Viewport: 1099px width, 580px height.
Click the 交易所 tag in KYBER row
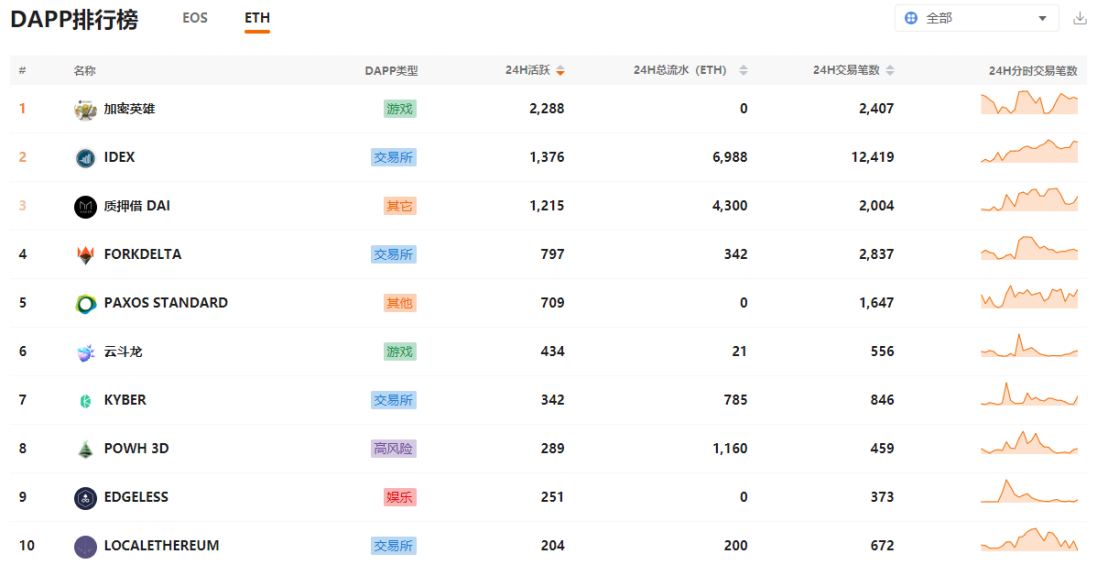point(394,400)
